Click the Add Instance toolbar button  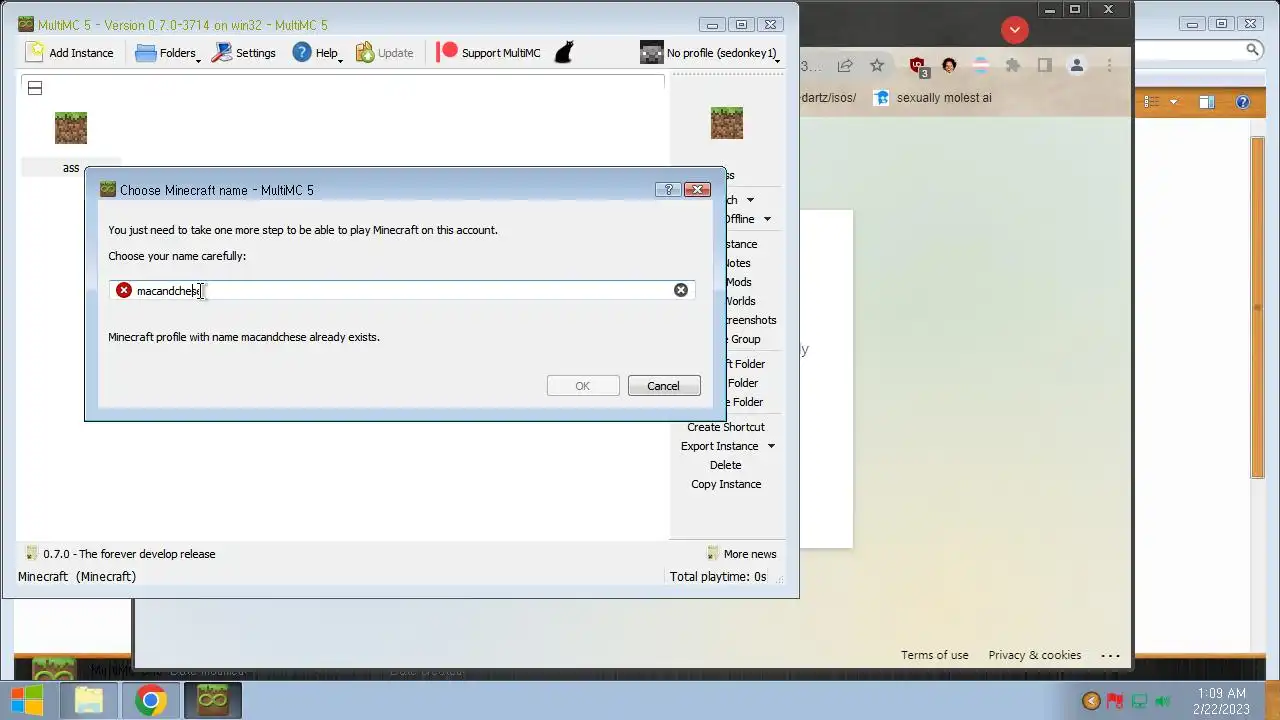70,53
